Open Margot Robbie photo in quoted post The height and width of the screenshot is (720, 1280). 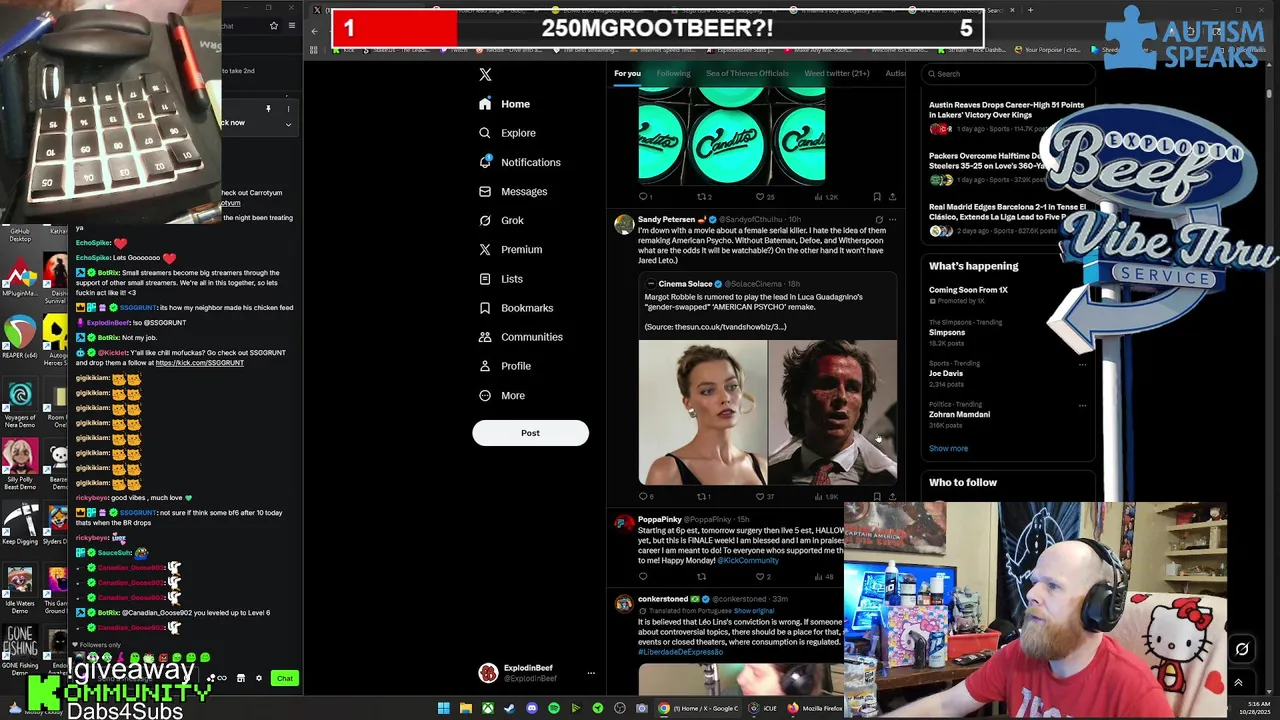click(x=703, y=412)
